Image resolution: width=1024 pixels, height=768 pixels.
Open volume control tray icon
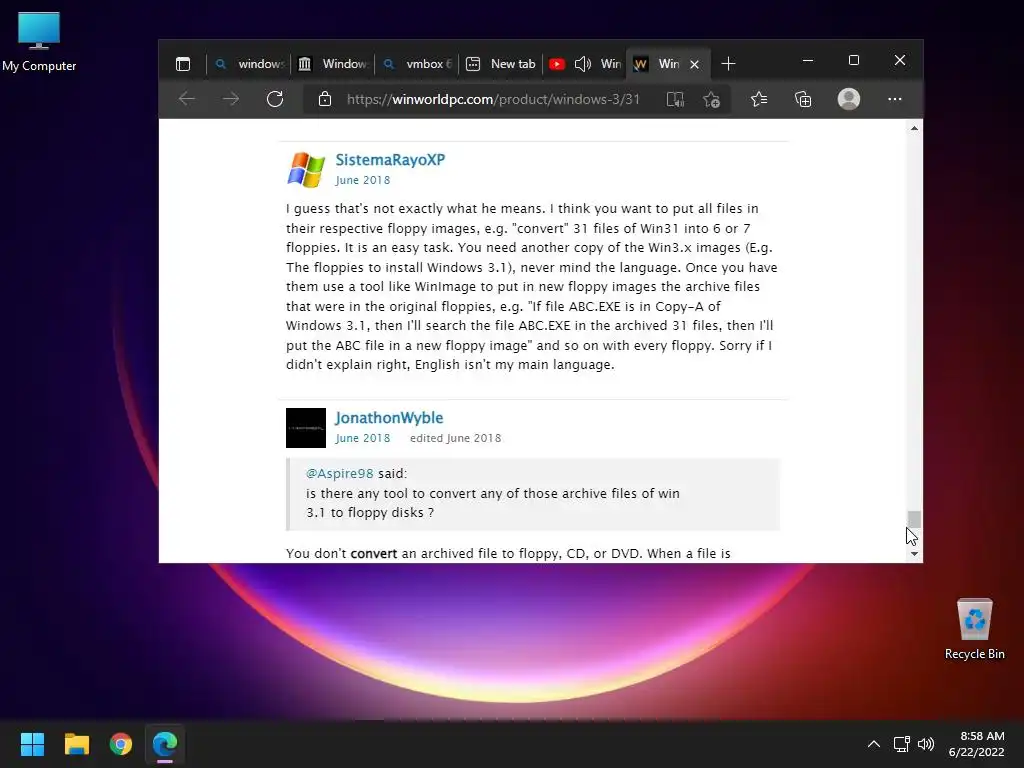pos(925,744)
